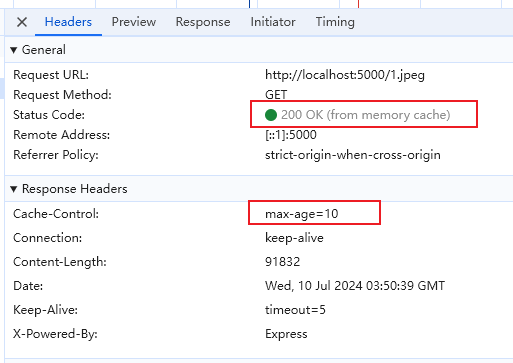Close the request details panel
This screenshot has width=513, height=363.
22,22
